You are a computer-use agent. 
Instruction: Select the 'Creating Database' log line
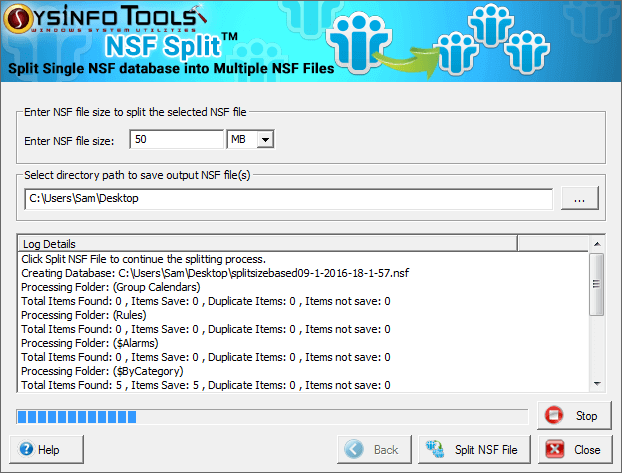215,273
